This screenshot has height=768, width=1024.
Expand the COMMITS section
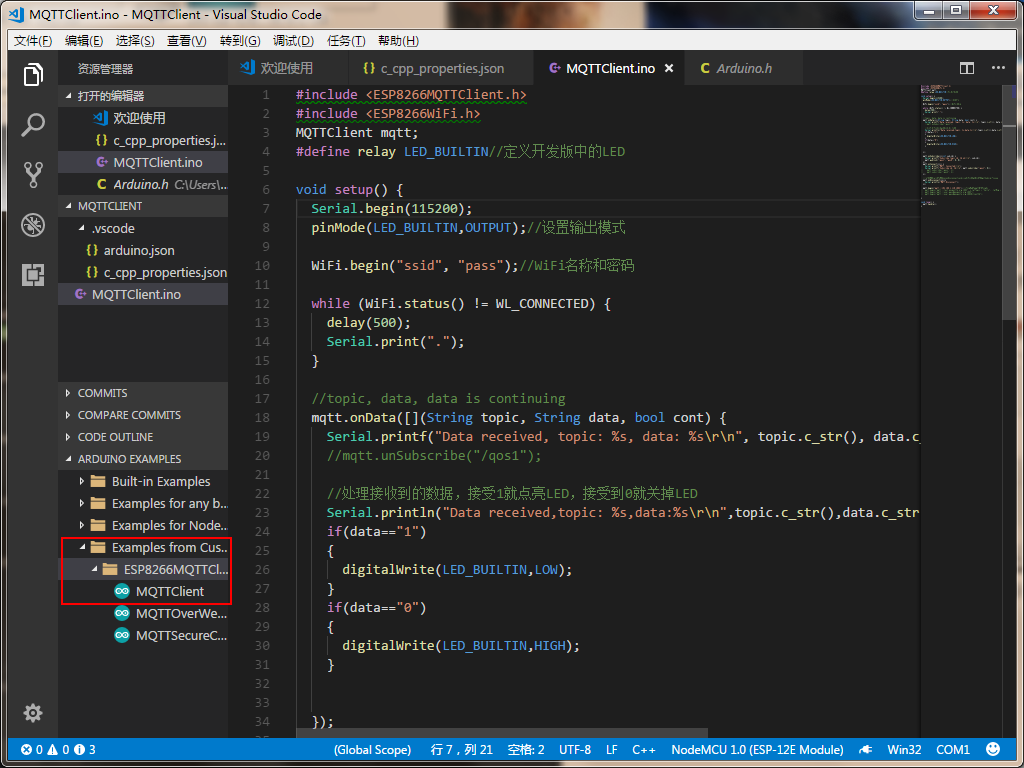click(x=143, y=392)
